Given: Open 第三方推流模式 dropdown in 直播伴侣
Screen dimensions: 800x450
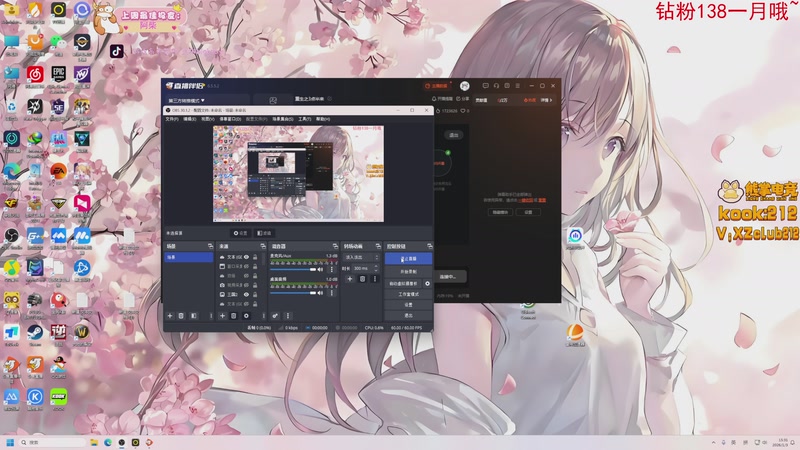Looking at the screenshot, I should pos(187,101).
